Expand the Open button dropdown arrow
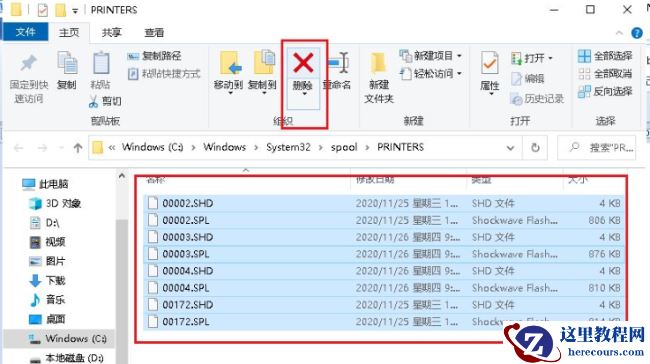The width and height of the screenshot is (650, 364). click(551, 58)
